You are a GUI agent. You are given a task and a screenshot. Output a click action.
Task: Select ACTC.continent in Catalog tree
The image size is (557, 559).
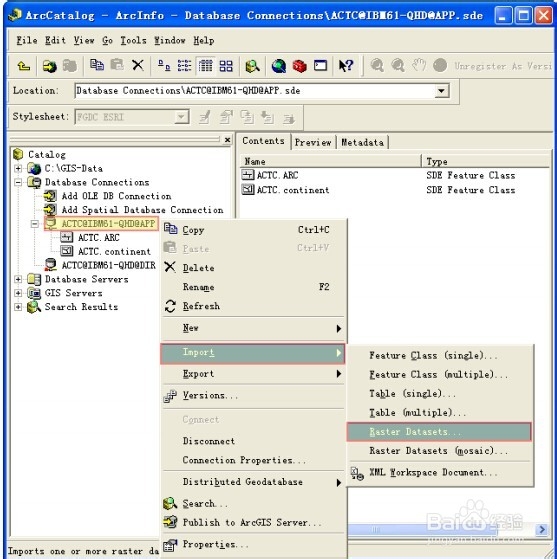114,251
